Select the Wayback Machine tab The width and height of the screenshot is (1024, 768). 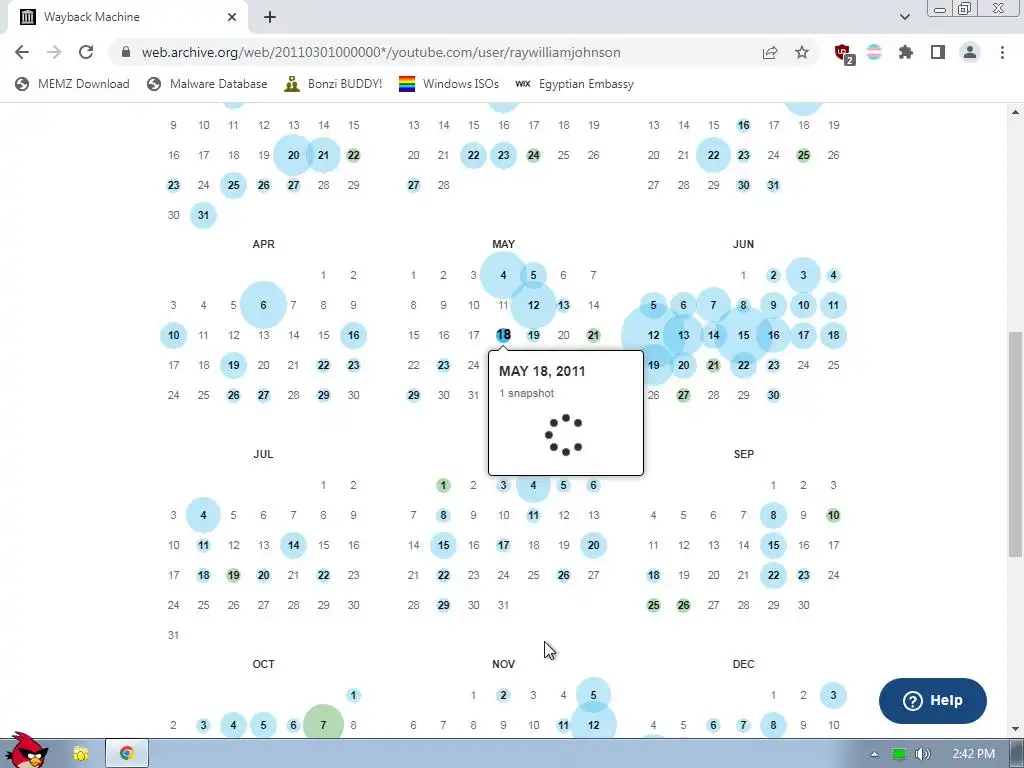pyautogui.click(x=127, y=17)
